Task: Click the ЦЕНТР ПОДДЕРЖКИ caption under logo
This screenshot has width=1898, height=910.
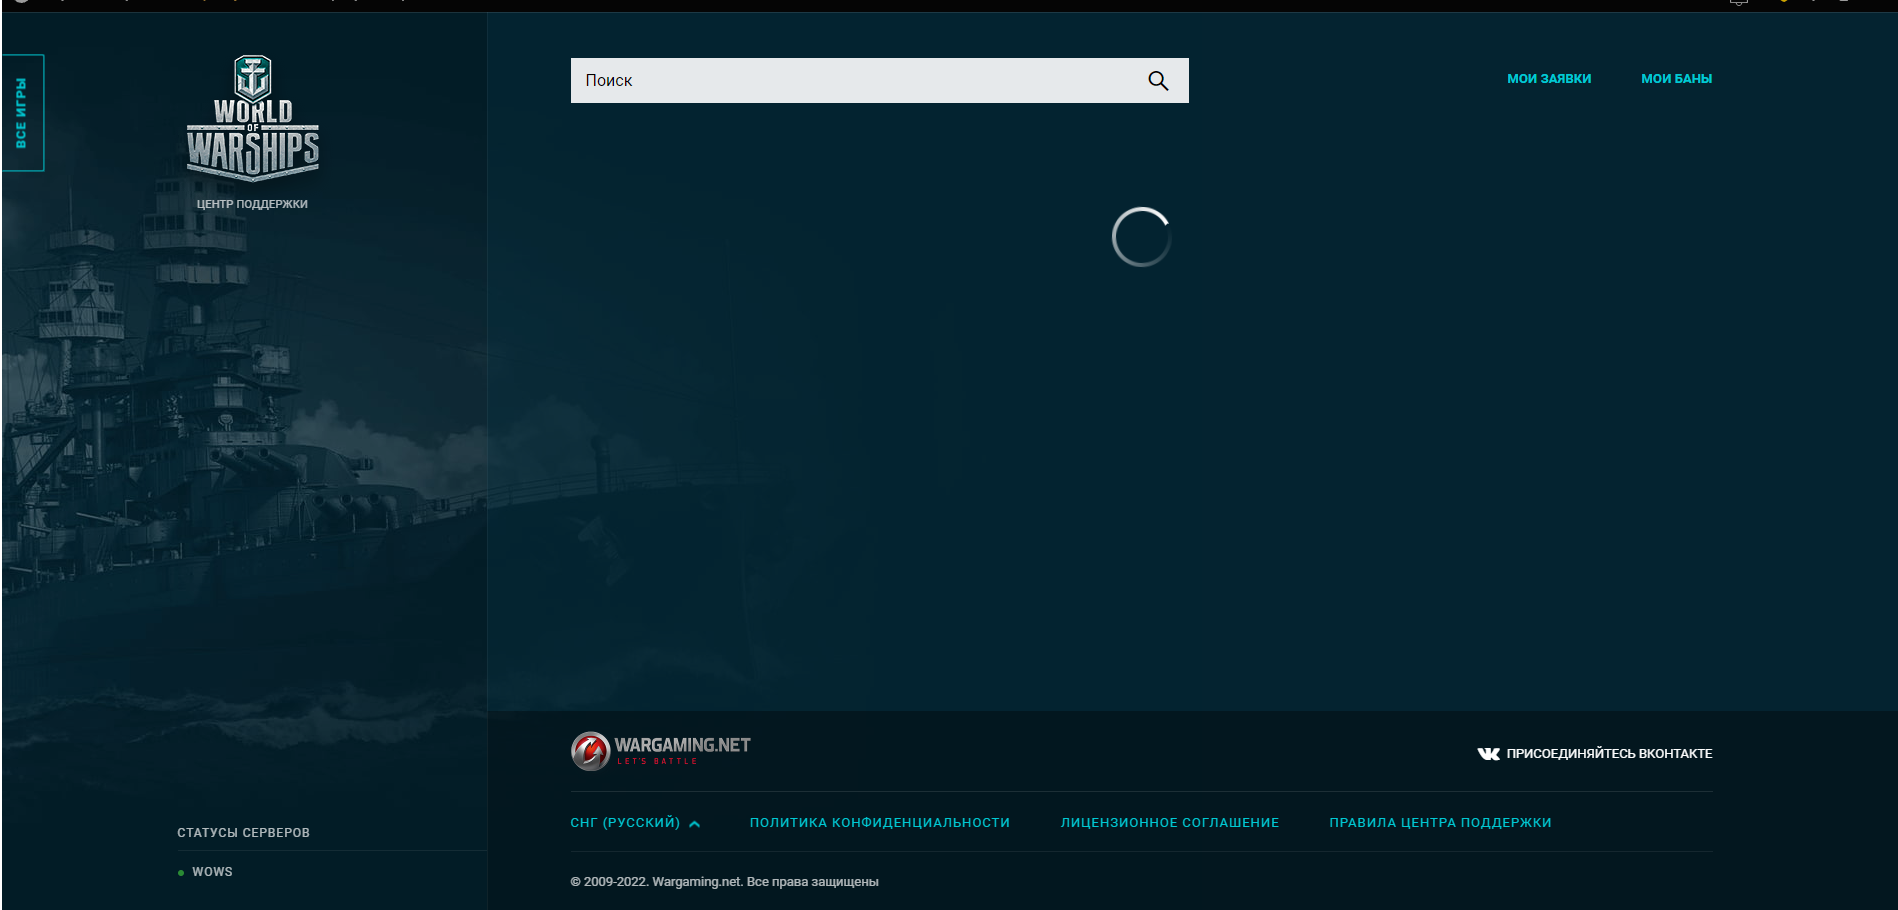Action: [x=252, y=204]
